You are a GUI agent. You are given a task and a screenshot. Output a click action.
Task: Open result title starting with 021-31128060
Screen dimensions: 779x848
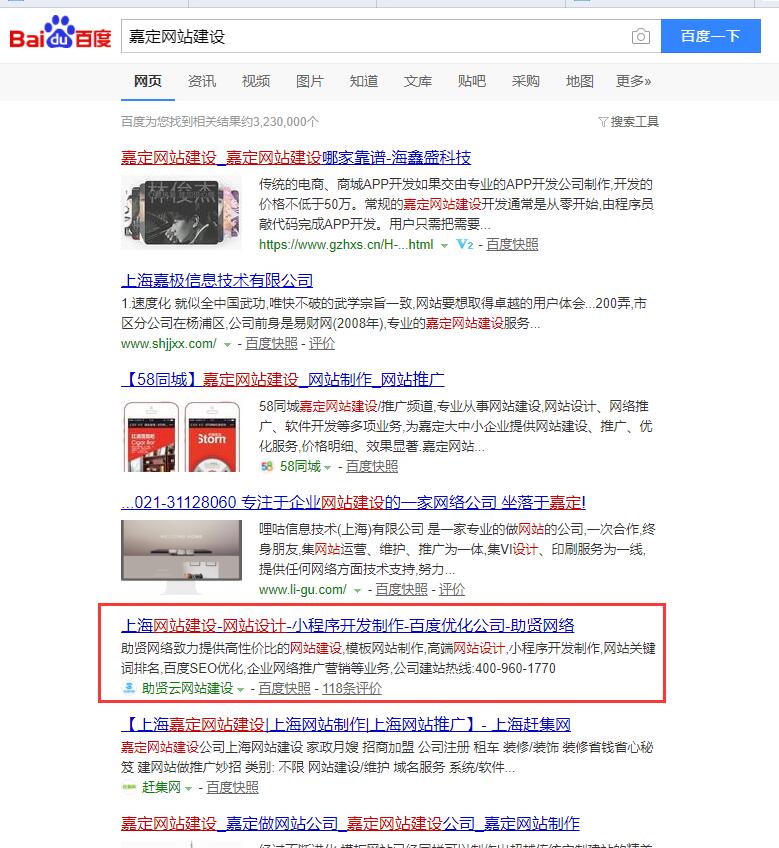coord(353,502)
